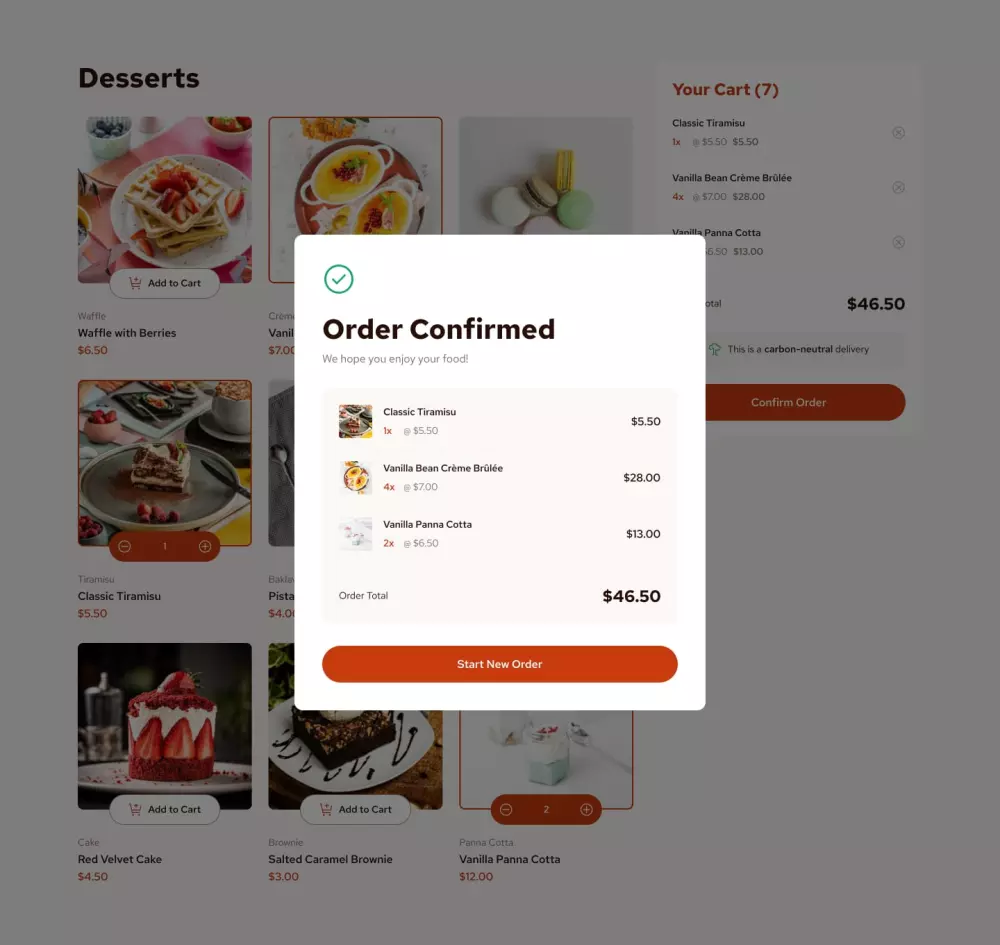This screenshot has width=1000, height=945.
Task: Decrease Vanilla Panna Cotta quantity minus icon
Action: [x=506, y=809]
